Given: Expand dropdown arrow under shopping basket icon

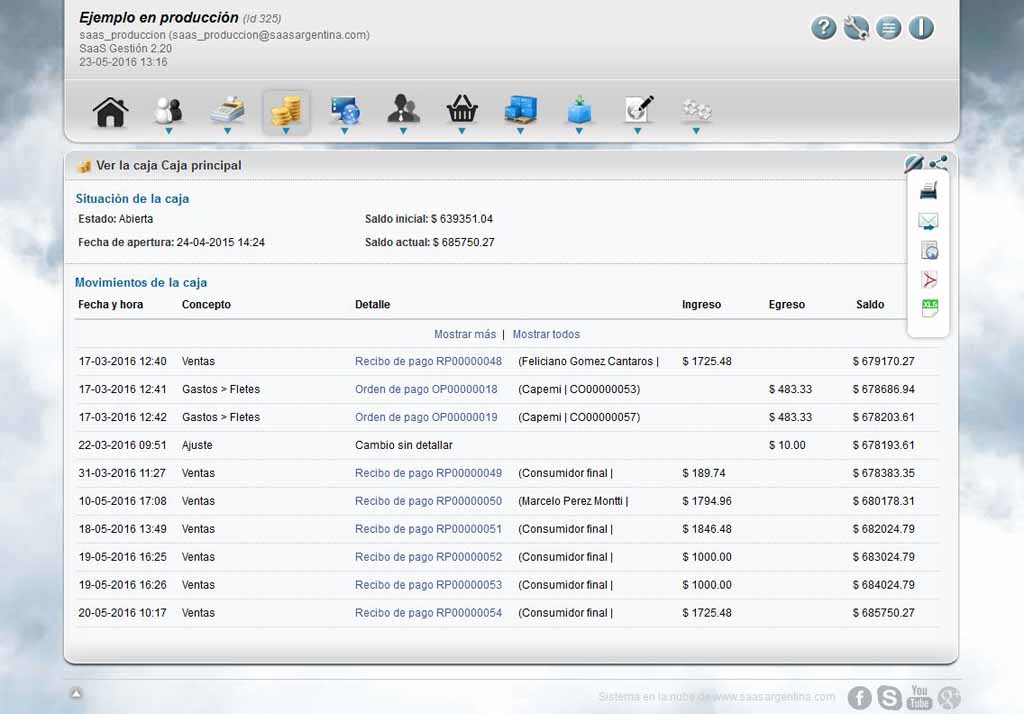Looking at the screenshot, I should pyautogui.click(x=462, y=131).
